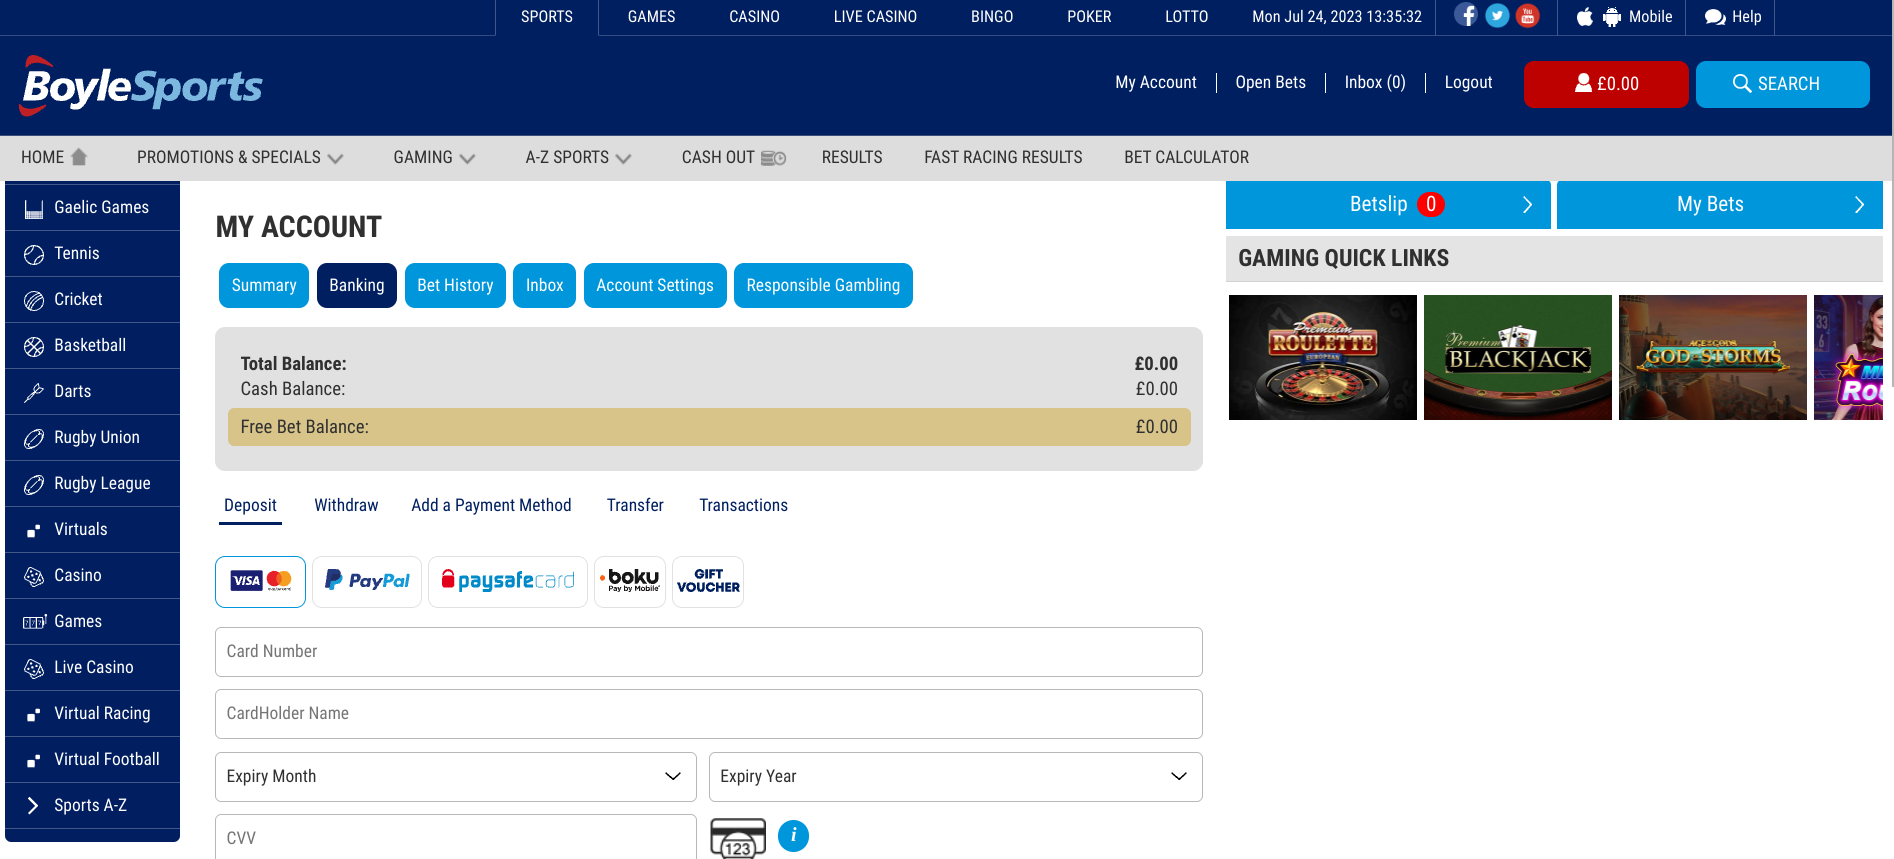Select Gaelic Games sidebar icon
Image resolution: width=1894 pixels, height=859 pixels.
[34, 208]
